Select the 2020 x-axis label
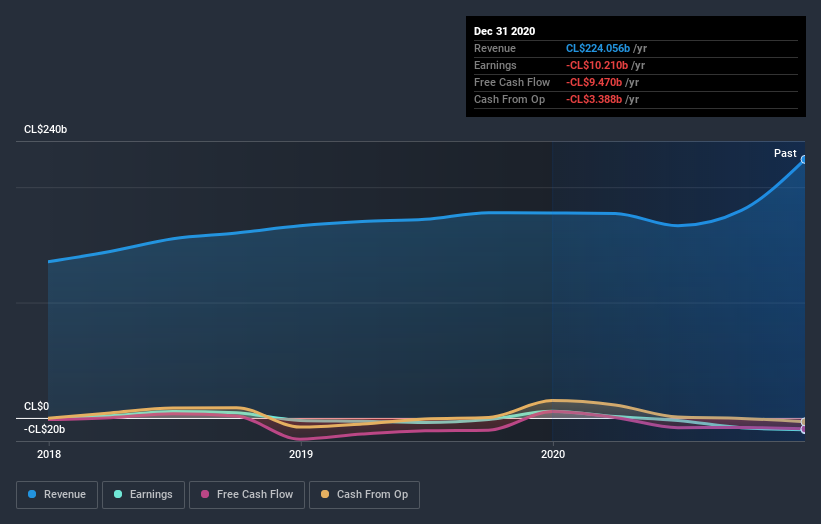Image resolution: width=821 pixels, height=524 pixels. 553,454
